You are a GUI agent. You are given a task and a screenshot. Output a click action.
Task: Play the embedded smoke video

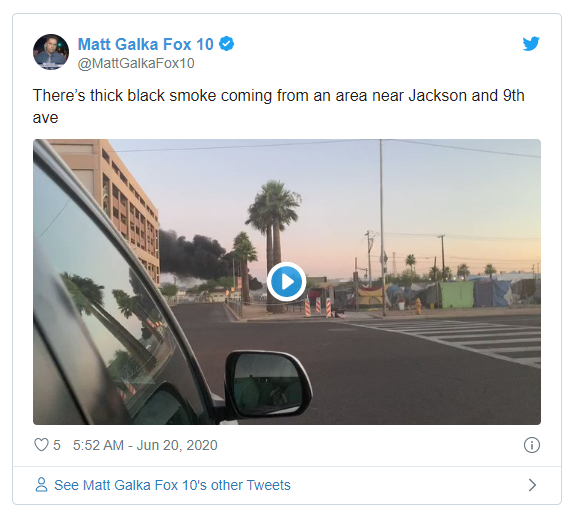287,282
